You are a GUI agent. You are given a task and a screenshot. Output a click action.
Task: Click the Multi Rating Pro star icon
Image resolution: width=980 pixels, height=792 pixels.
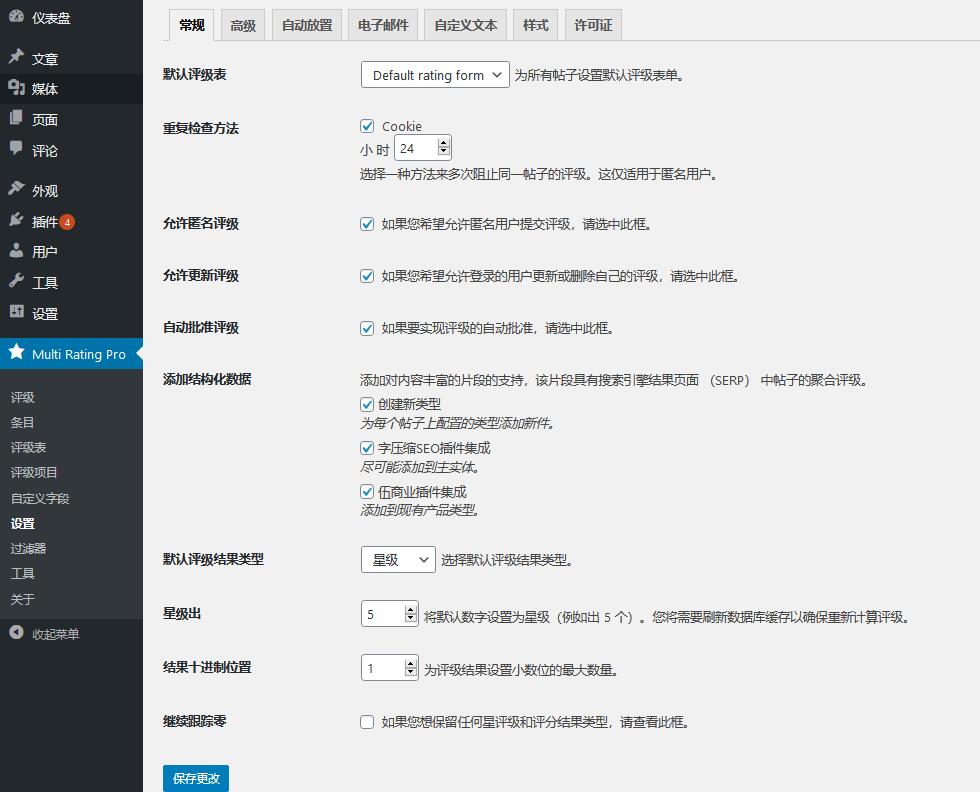tap(16, 353)
